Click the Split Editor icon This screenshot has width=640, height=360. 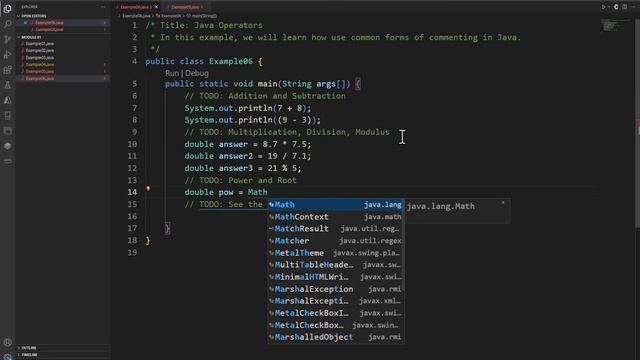(624, 7)
